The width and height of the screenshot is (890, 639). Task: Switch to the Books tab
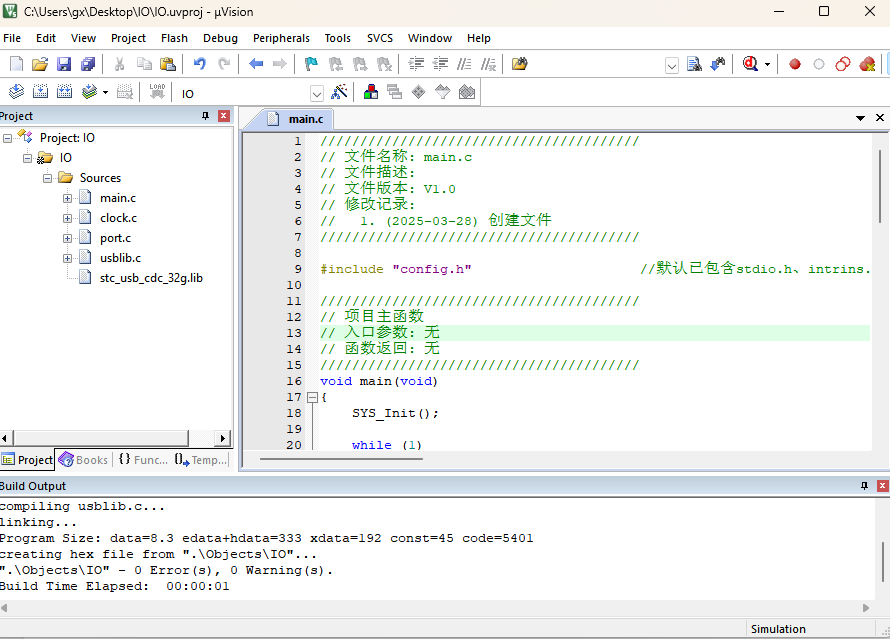(x=83, y=460)
